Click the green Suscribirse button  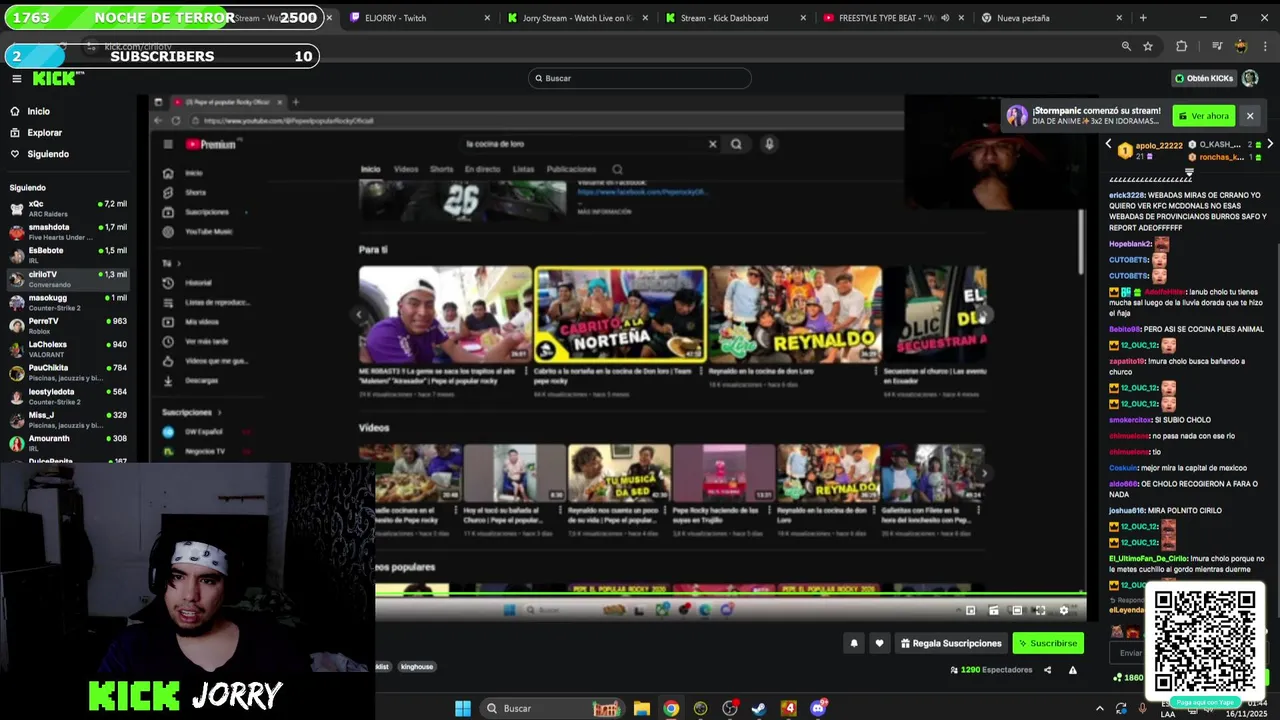click(x=1048, y=643)
